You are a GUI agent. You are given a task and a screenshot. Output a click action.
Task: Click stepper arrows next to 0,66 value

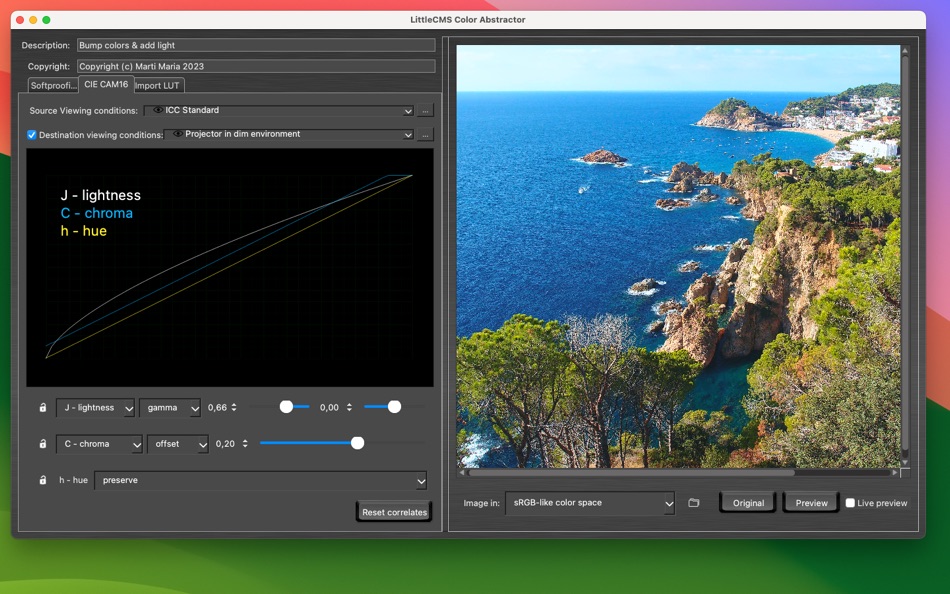click(234, 407)
